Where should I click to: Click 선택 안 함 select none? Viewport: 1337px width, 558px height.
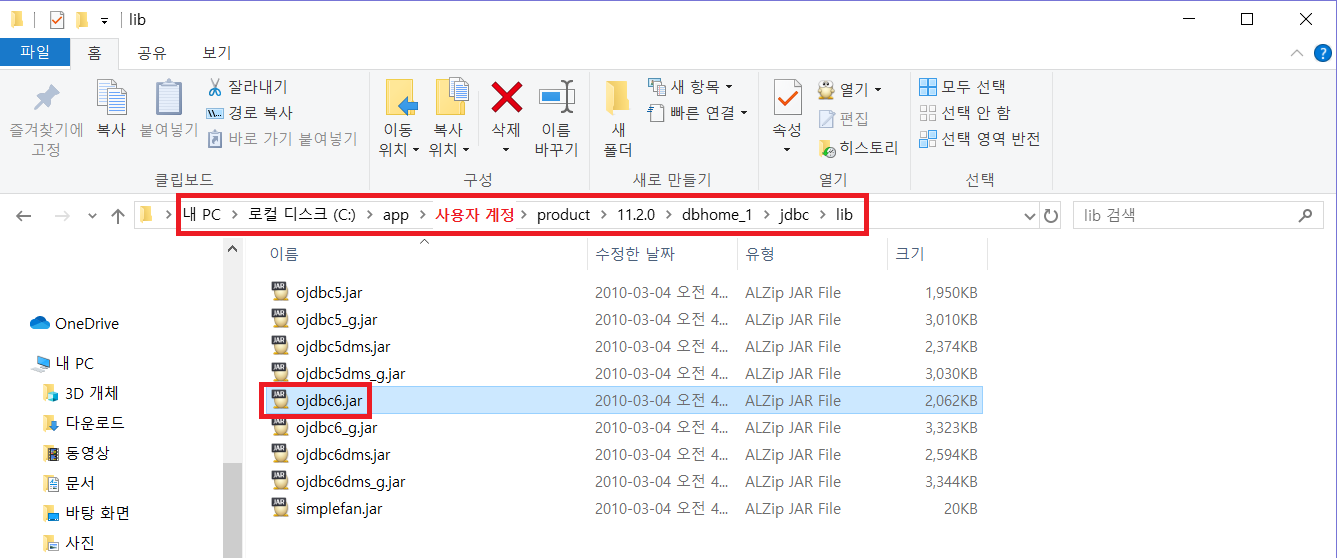(964, 113)
